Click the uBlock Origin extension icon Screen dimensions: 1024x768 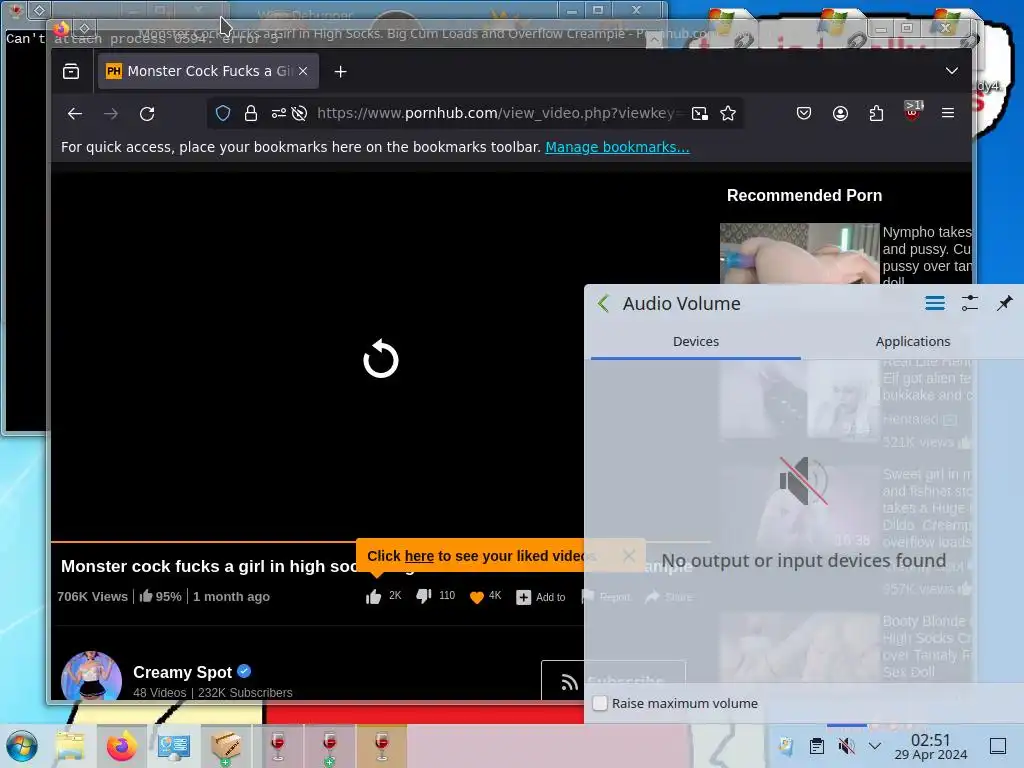pos(912,112)
